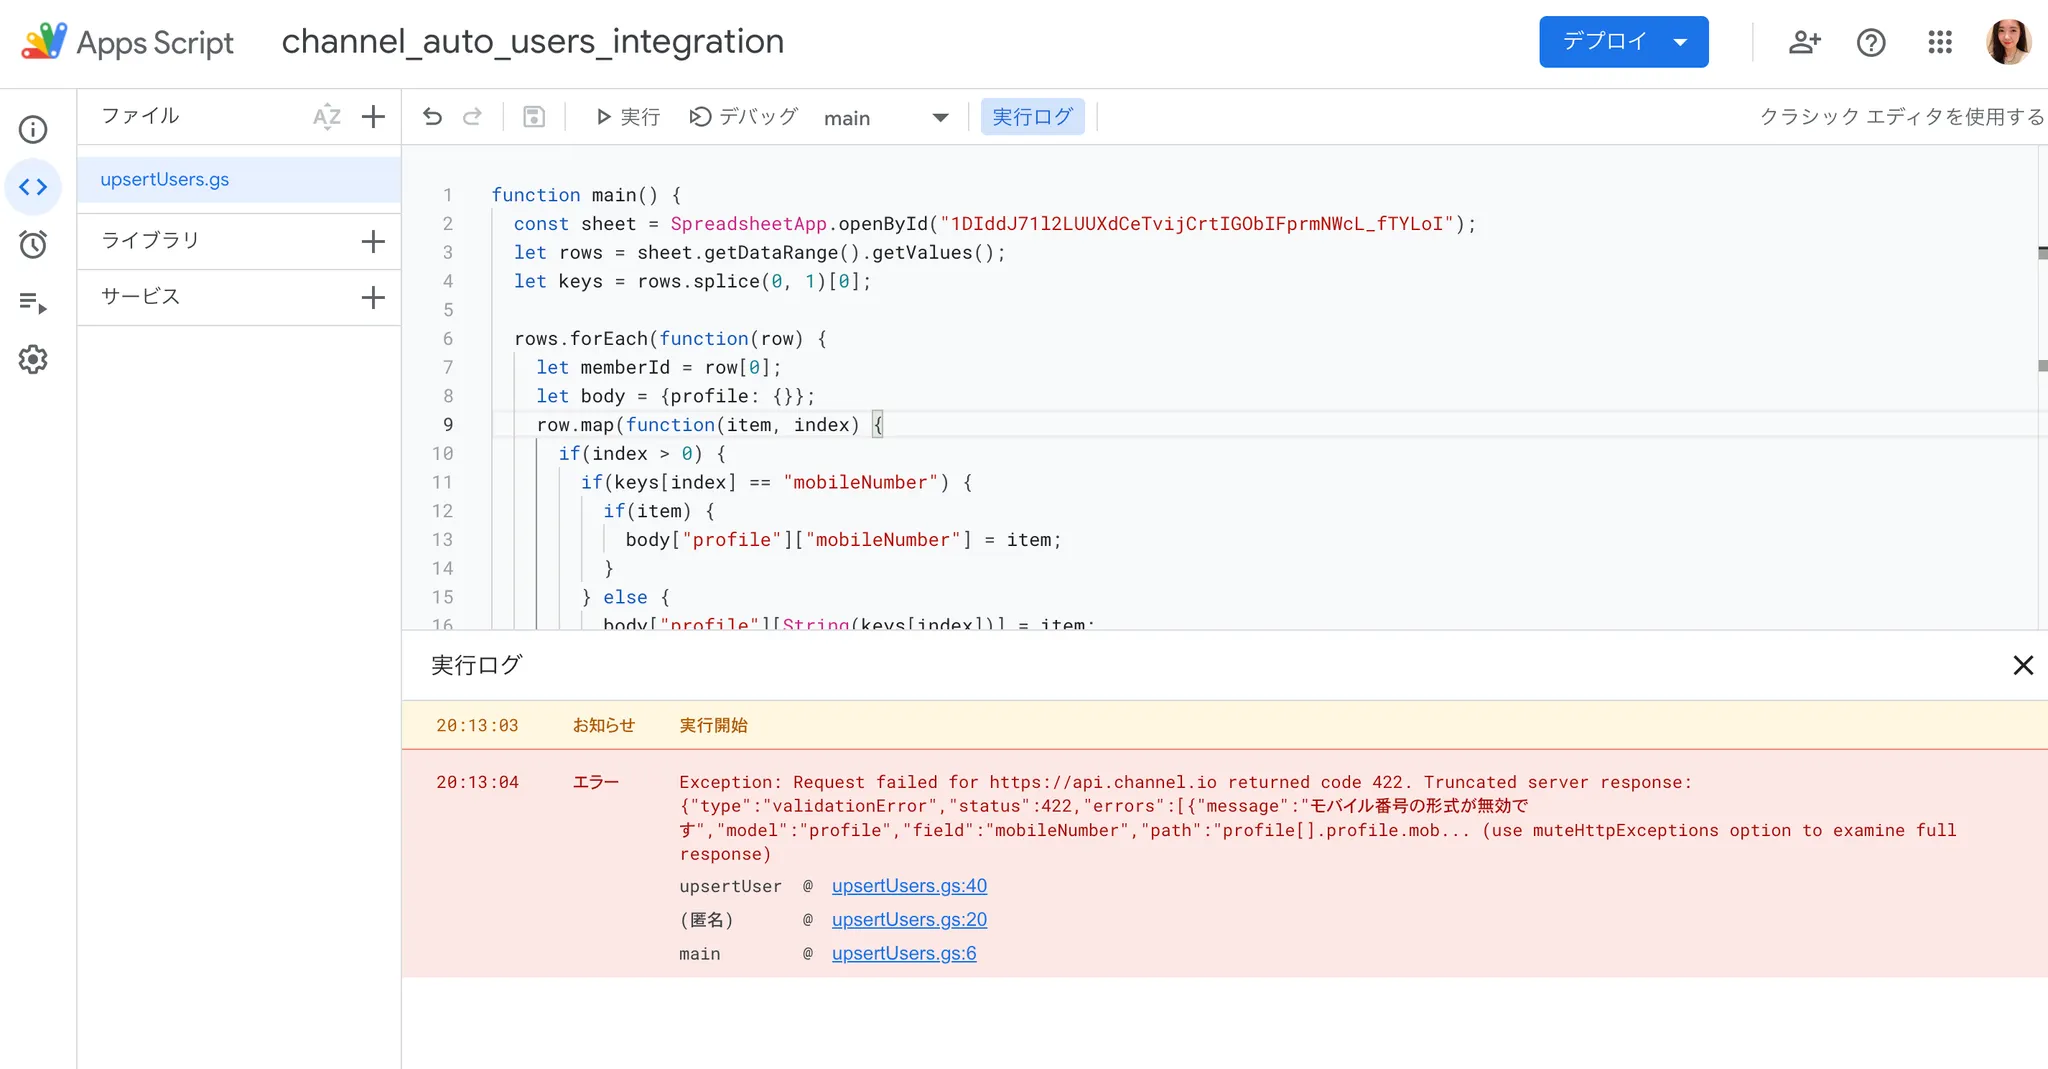Add a new file with plus icon
2048x1069 pixels.
(373, 117)
